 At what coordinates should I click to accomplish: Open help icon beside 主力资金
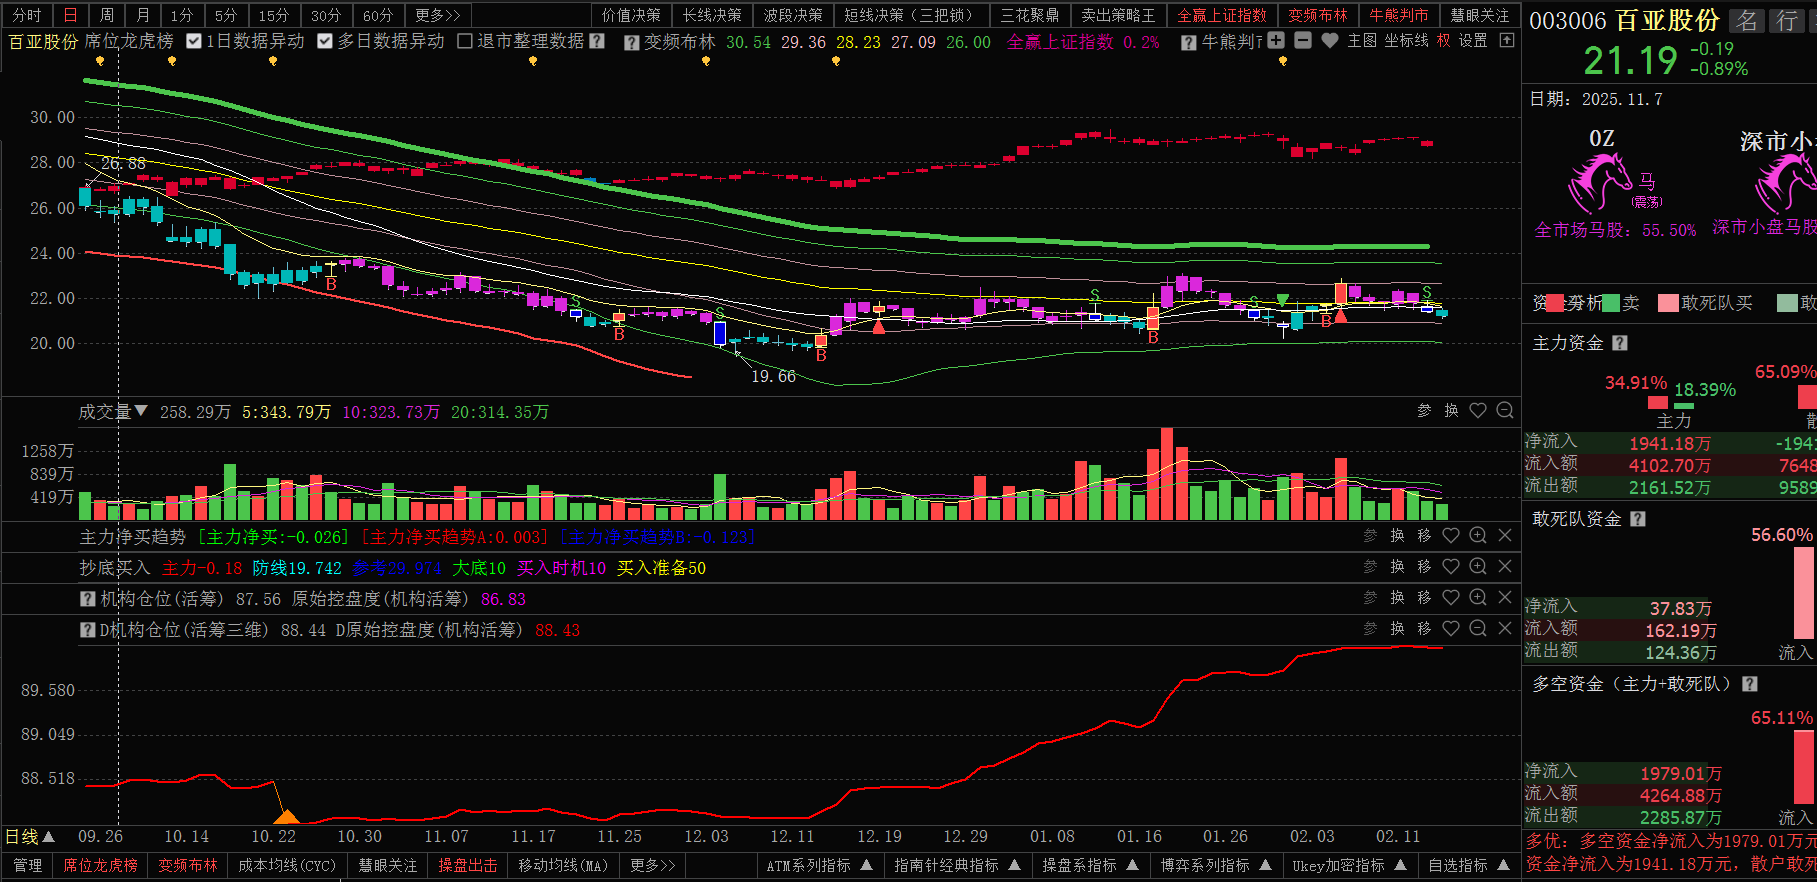tap(1620, 343)
